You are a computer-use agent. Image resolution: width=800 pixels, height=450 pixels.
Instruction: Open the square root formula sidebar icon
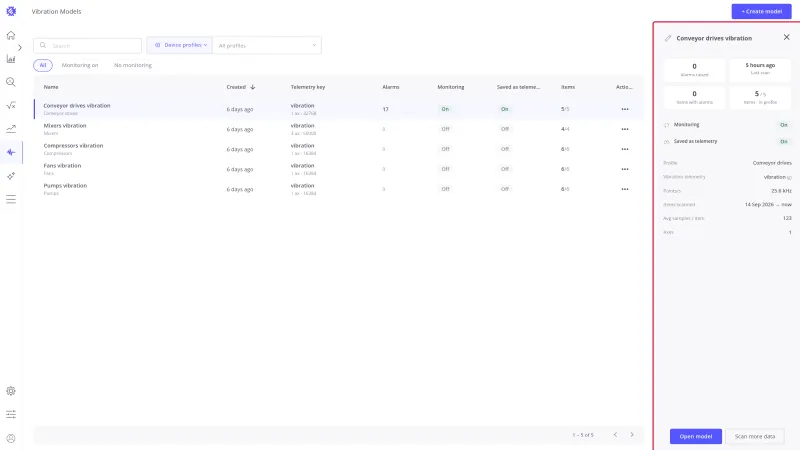[11, 106]
